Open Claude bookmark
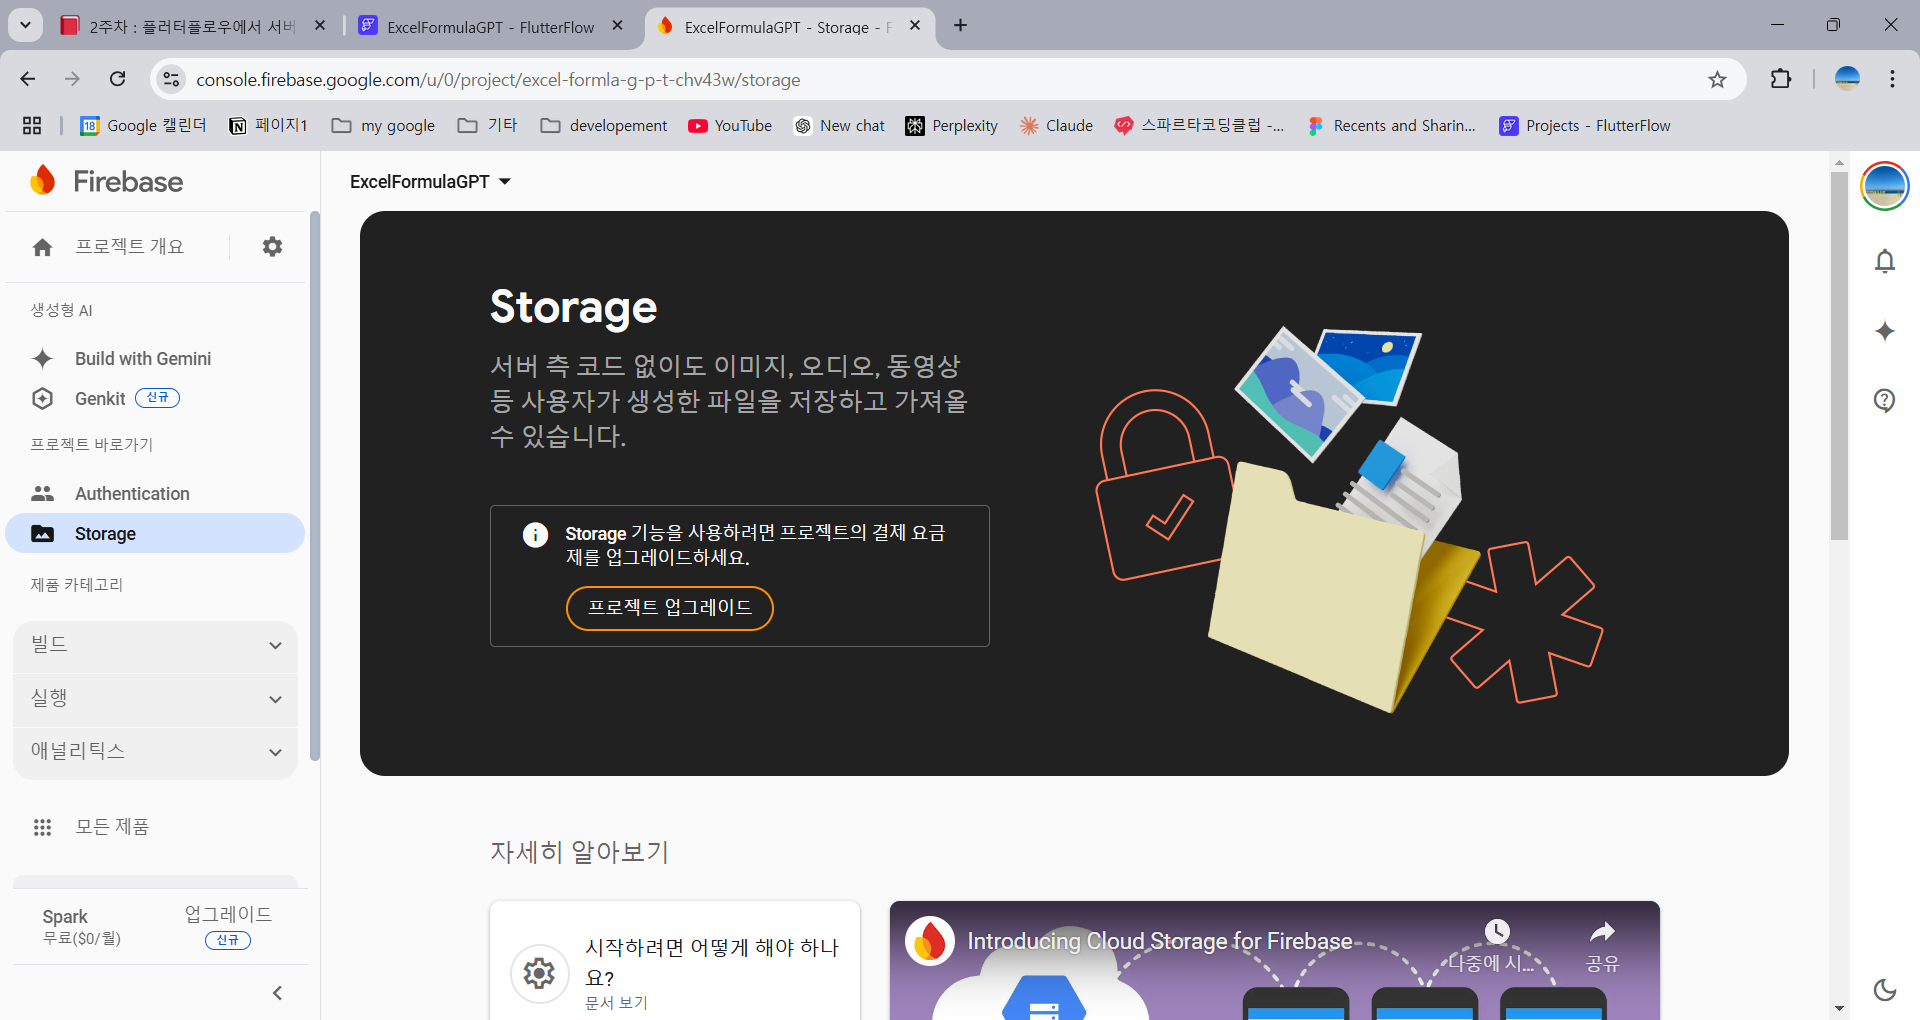This screenshot has height=1020, width=1920. (1056, 126)
